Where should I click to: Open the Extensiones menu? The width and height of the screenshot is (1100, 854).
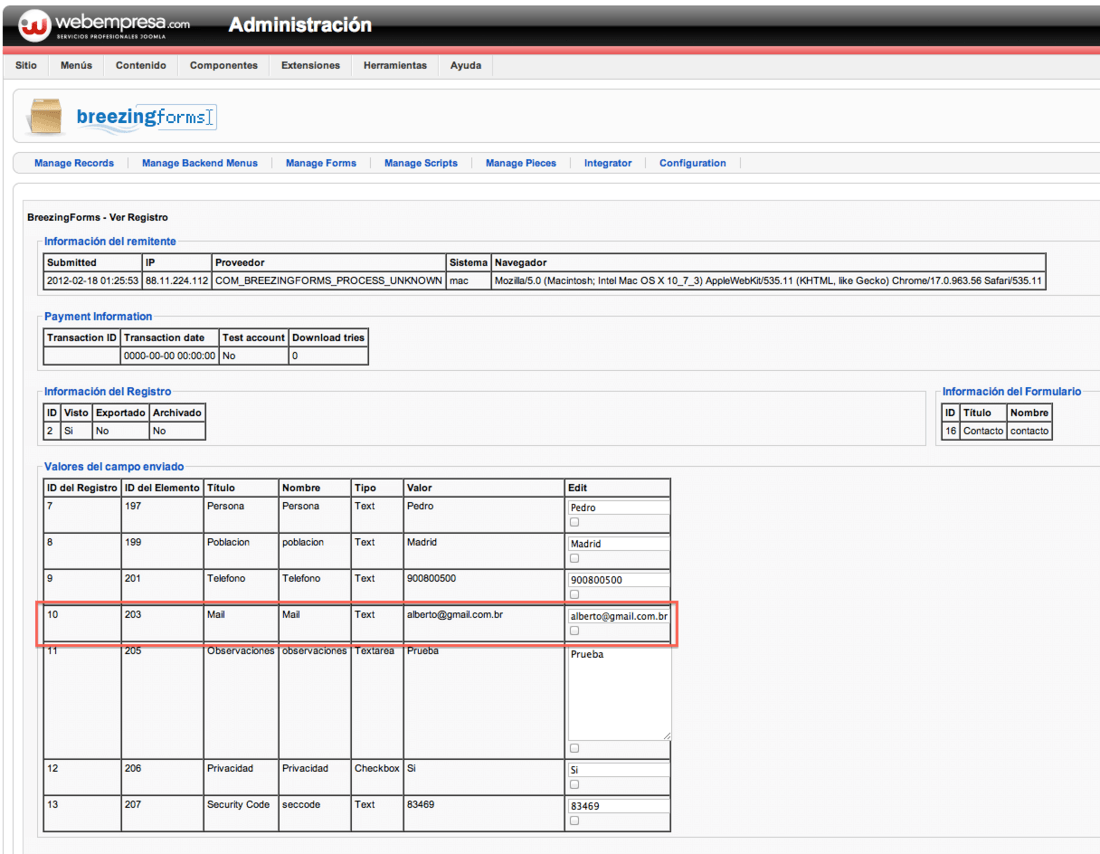pyautogui.click(x=311, y=65)
